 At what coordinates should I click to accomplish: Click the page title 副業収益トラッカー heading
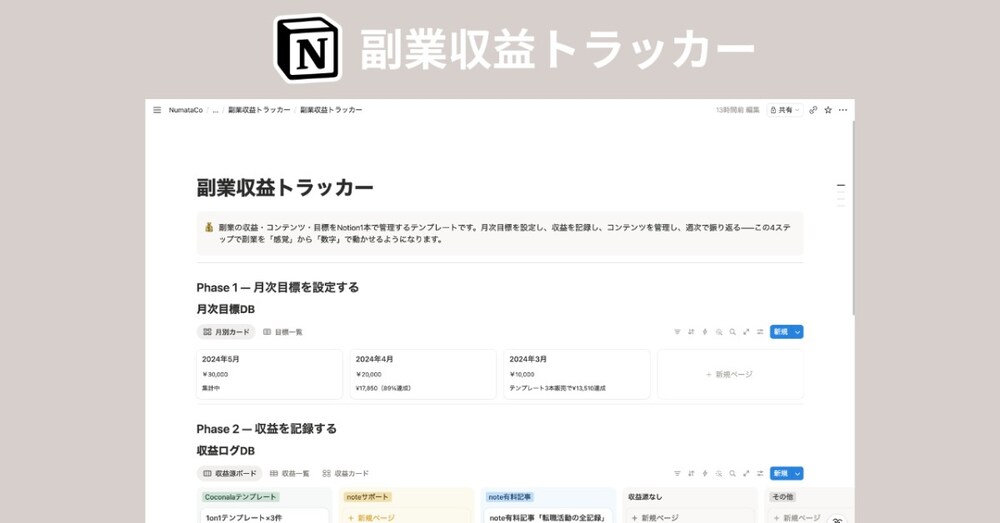coord(284,188)
